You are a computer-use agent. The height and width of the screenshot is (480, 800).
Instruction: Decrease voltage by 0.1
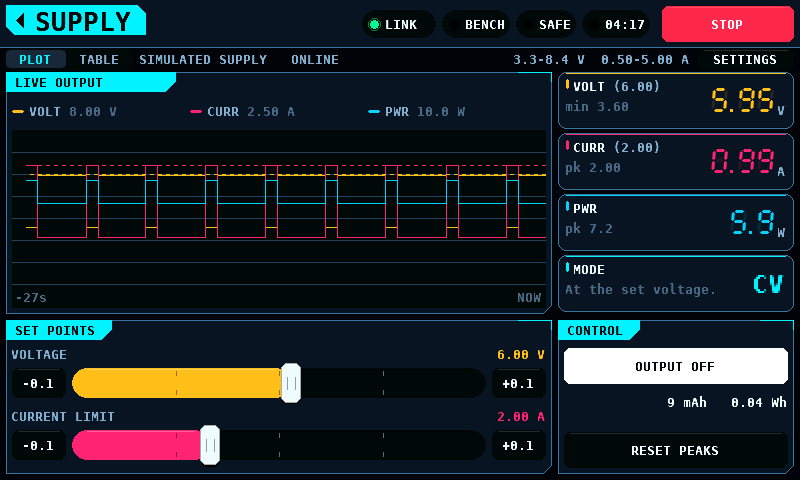39,384
